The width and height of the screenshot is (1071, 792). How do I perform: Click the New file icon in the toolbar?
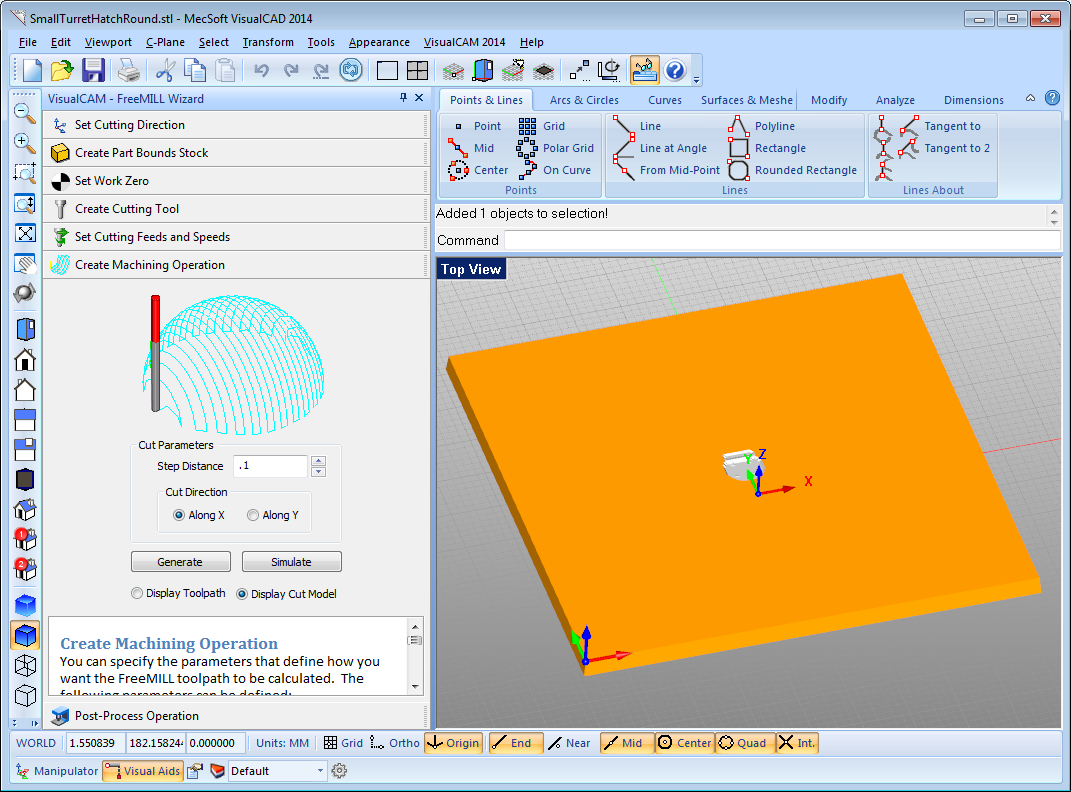31,70
